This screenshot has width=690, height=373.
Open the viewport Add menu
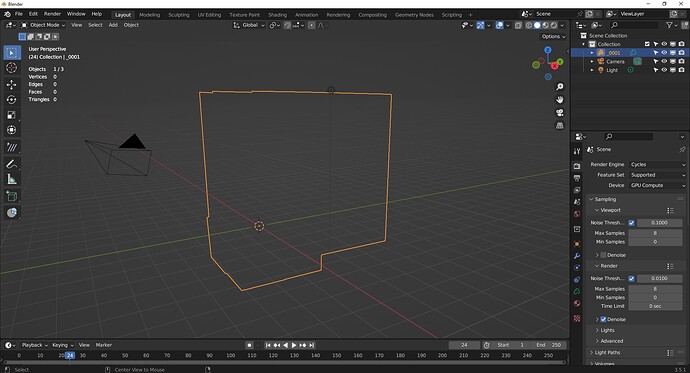click(x=113, y=25)
